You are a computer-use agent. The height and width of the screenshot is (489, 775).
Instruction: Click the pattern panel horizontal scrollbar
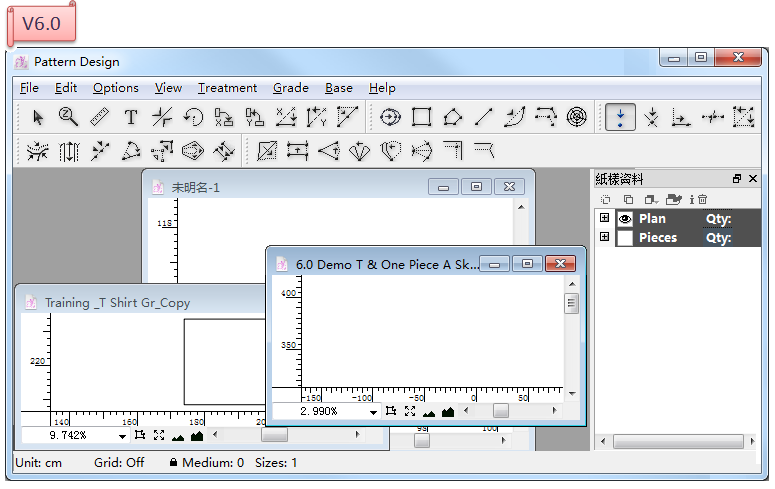(x=678, y=441)
